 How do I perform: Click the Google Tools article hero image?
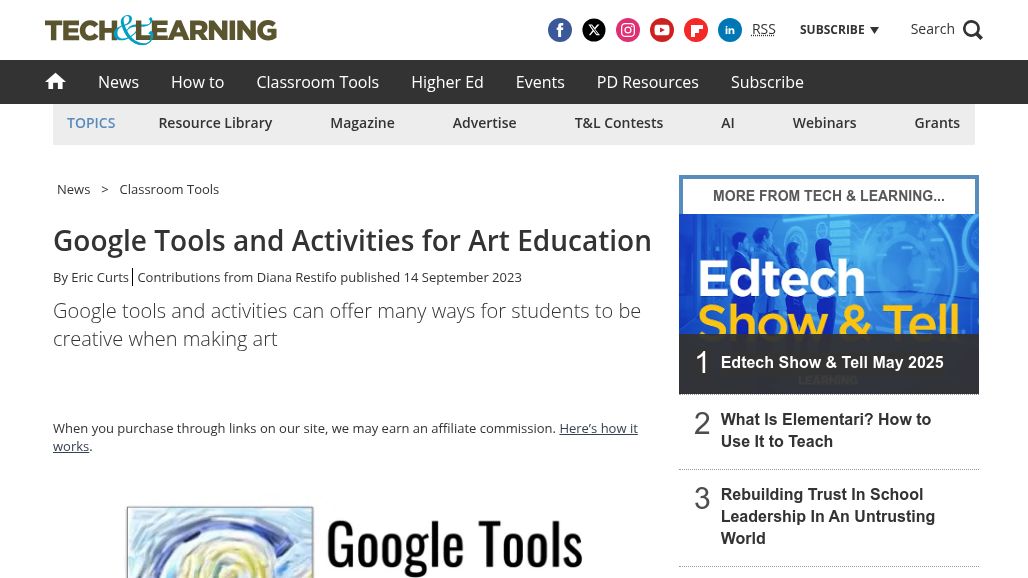(354, 542)
